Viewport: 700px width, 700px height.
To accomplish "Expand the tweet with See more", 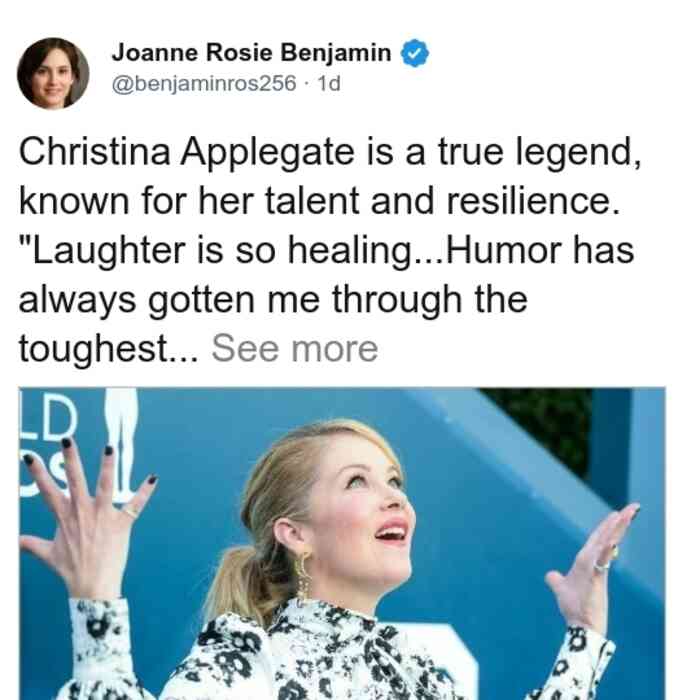I will pyautogui.click(x=295, y=348).
